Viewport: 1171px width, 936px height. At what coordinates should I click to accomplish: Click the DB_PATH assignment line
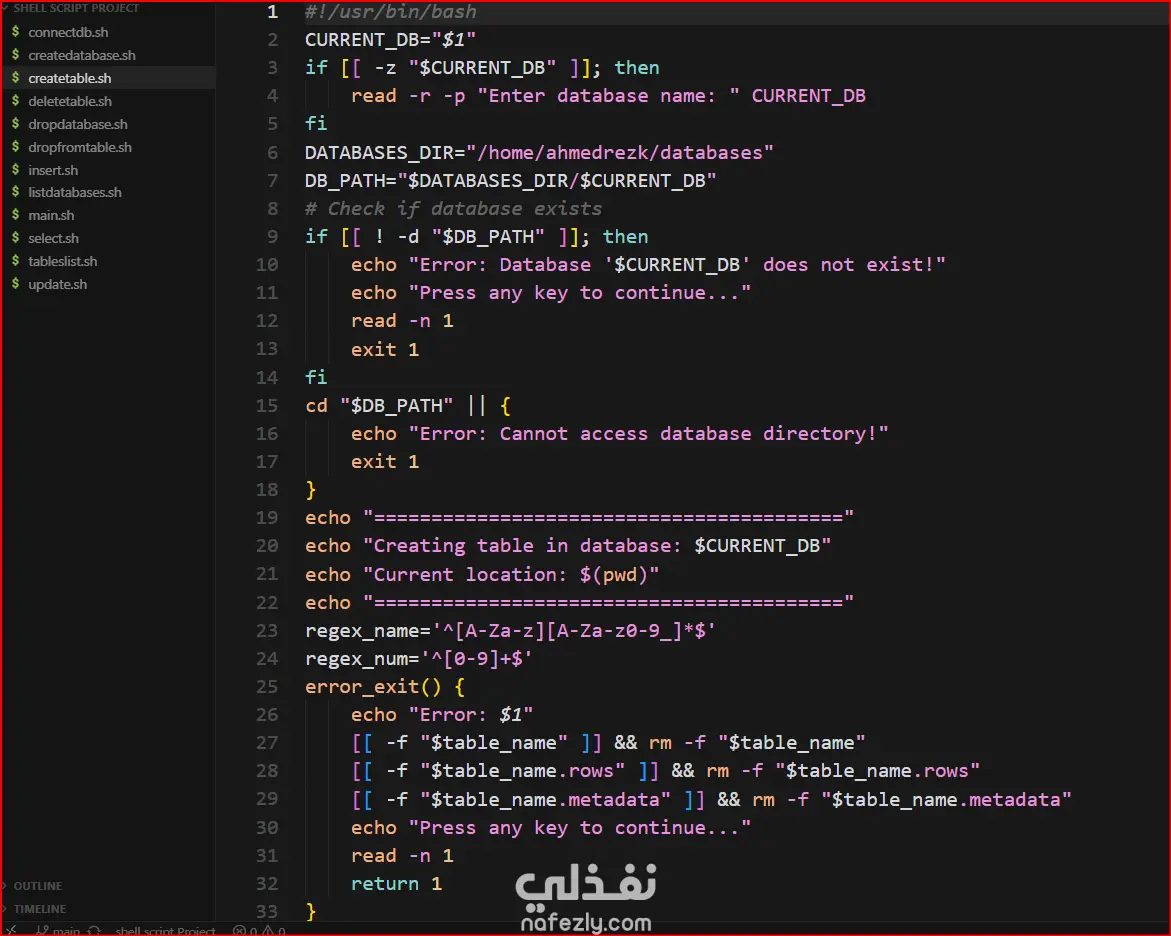coord(511,181)
